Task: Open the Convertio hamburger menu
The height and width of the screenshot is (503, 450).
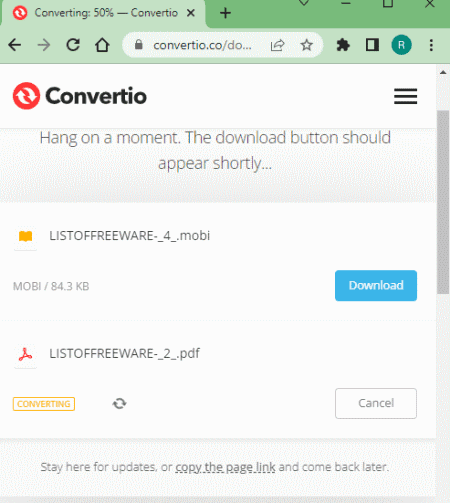Action: [x=405, y=96]
